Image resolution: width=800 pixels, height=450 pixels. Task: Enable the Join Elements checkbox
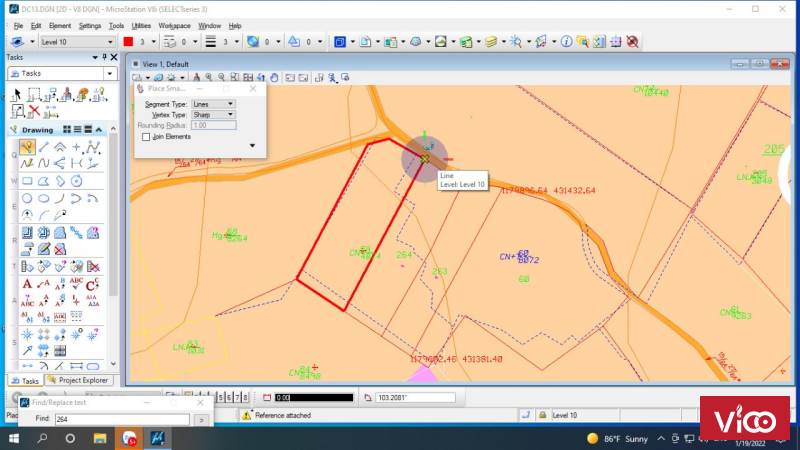[x=146, y=137]
